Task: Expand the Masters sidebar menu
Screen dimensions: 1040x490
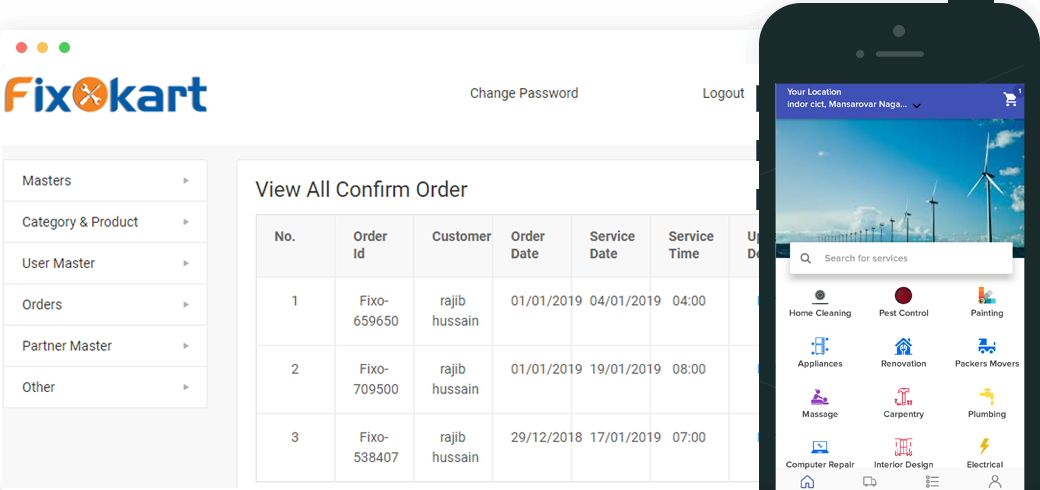Action: (105, 181)
